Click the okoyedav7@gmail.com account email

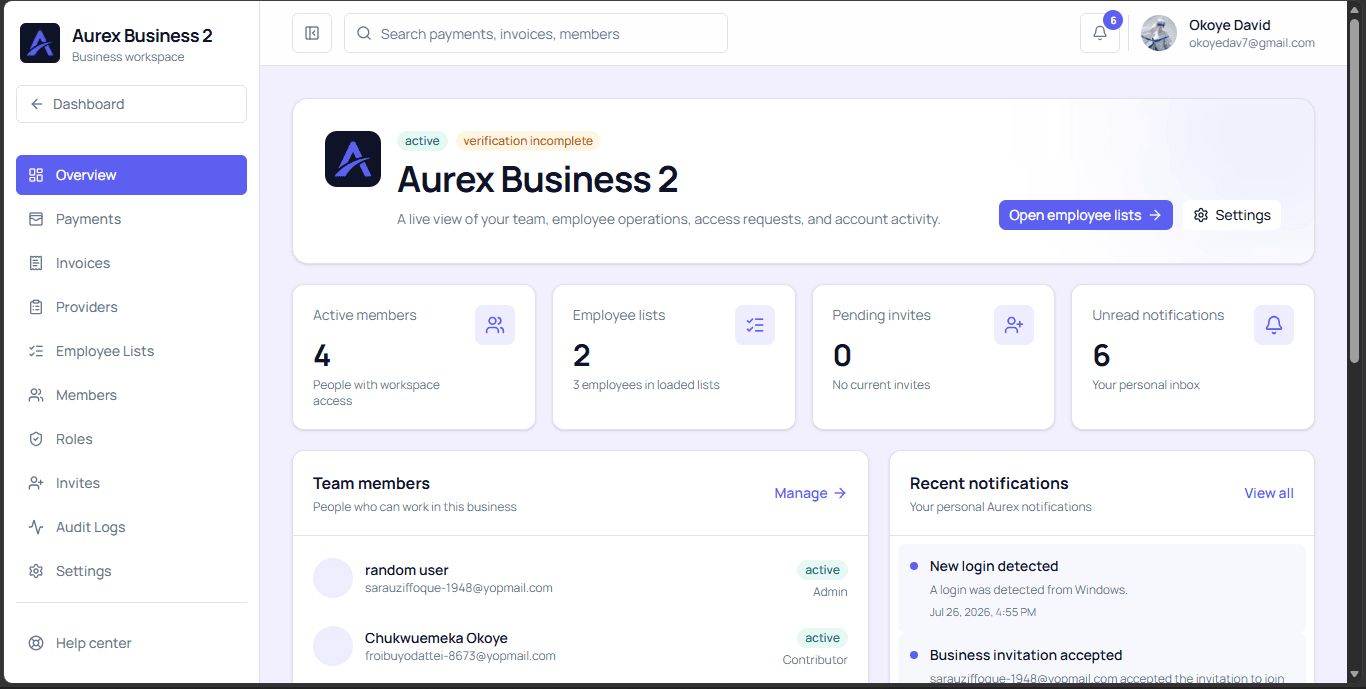coord(1252,43)
